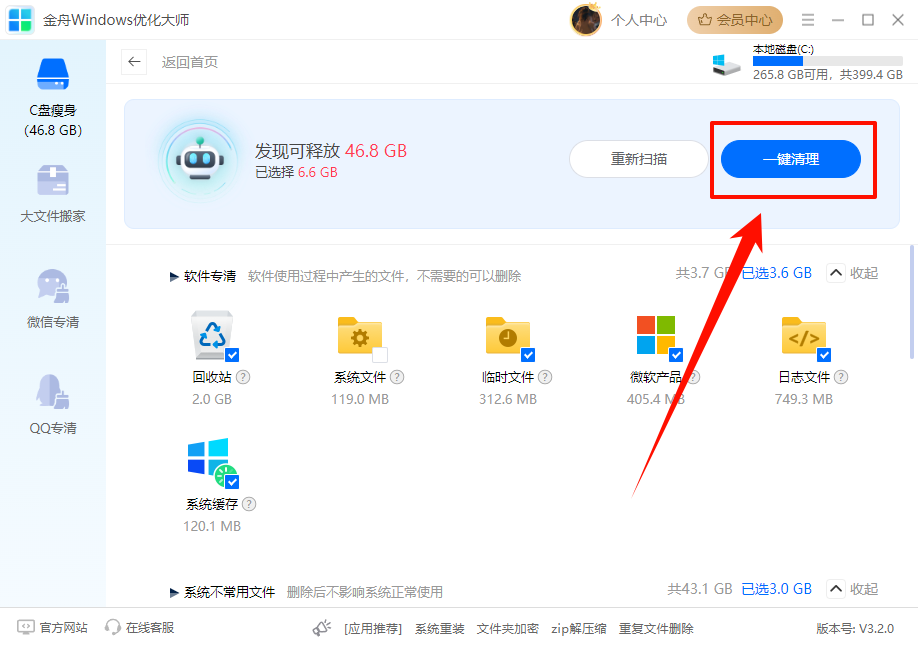Click 返回首页 to return home
The image size is (918, 647).
pos(190,62)
